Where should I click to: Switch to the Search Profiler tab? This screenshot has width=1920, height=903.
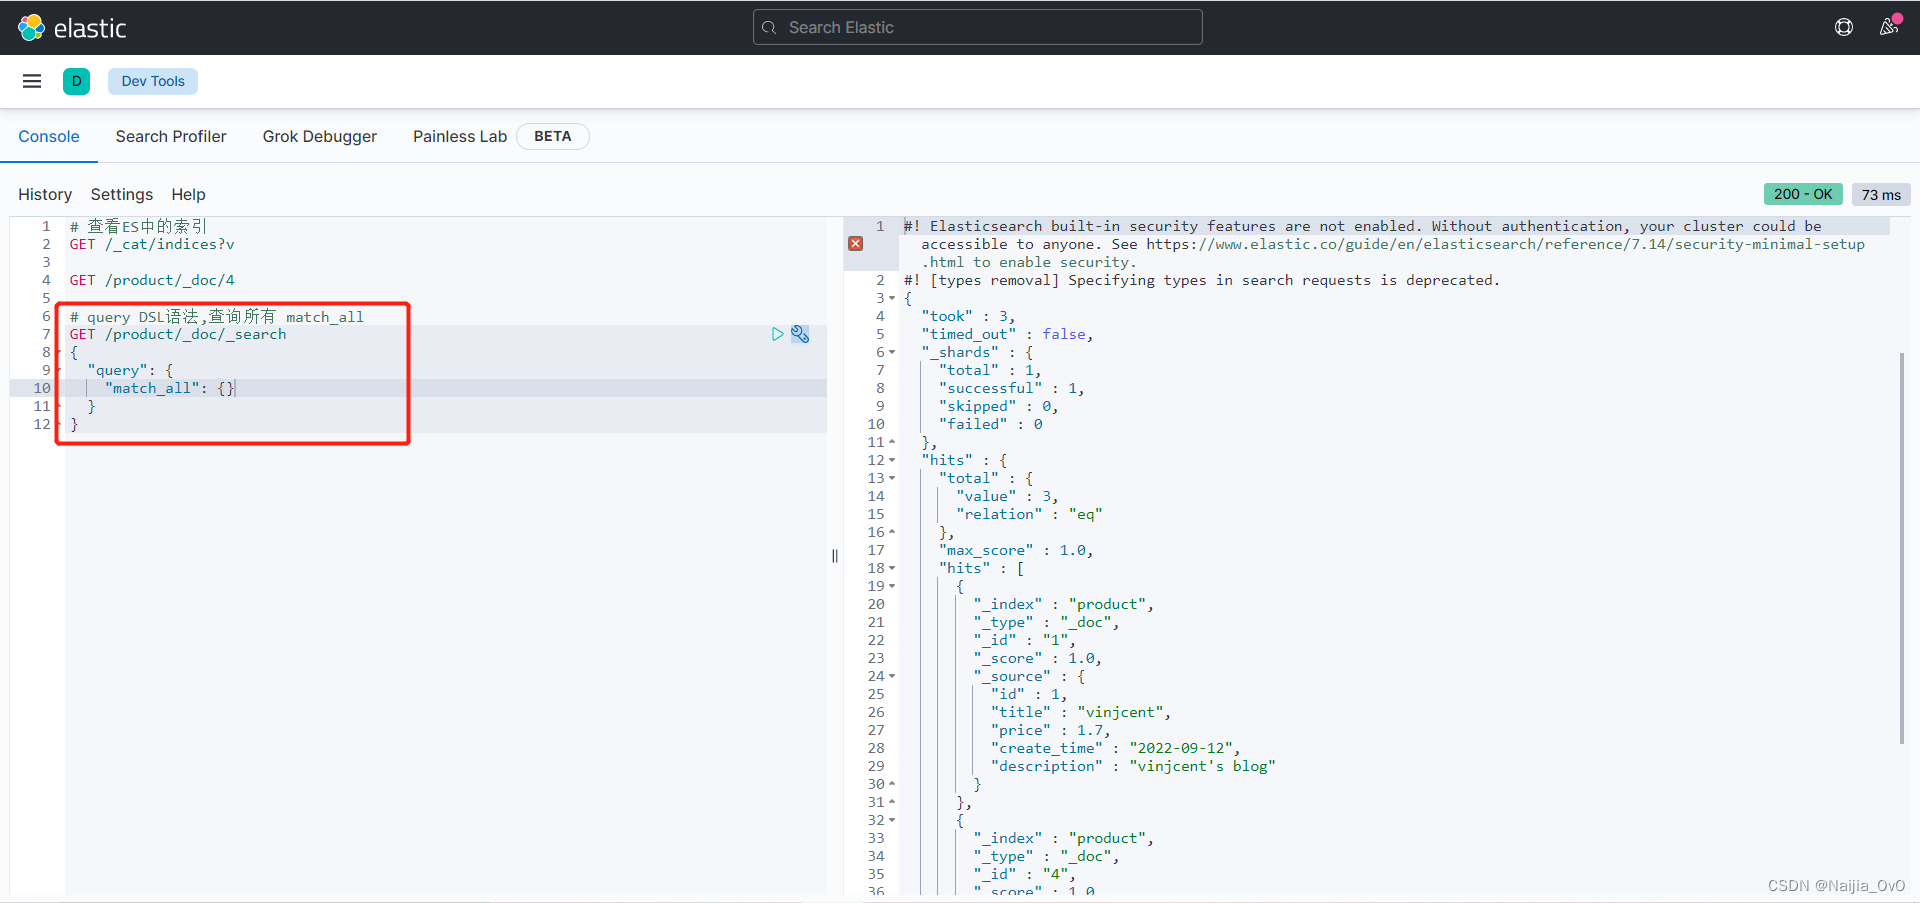point(171,136)
